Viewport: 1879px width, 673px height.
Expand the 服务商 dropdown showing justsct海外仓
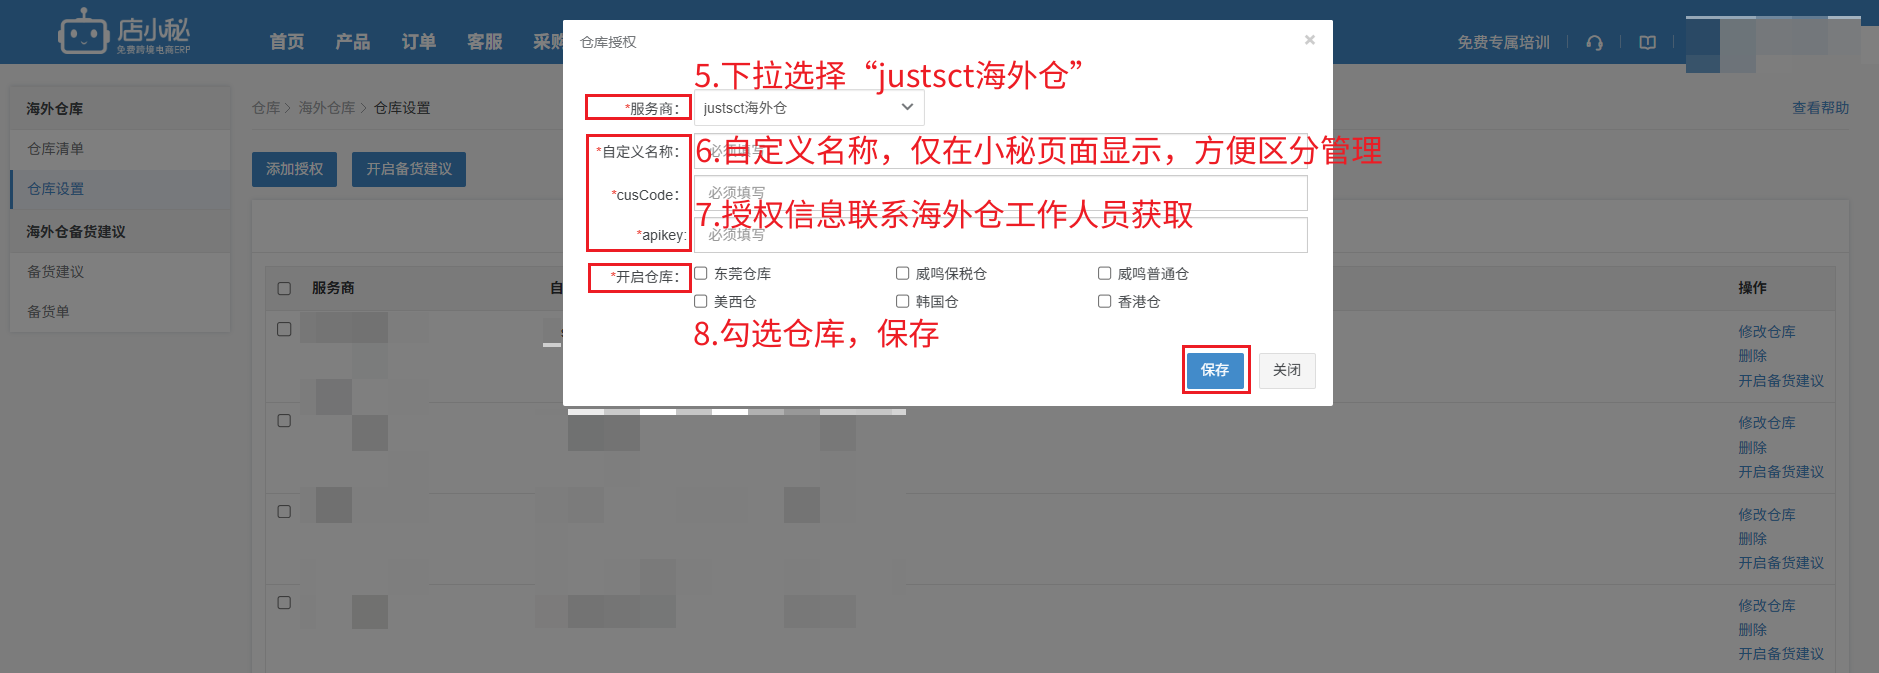pos(809,107)
